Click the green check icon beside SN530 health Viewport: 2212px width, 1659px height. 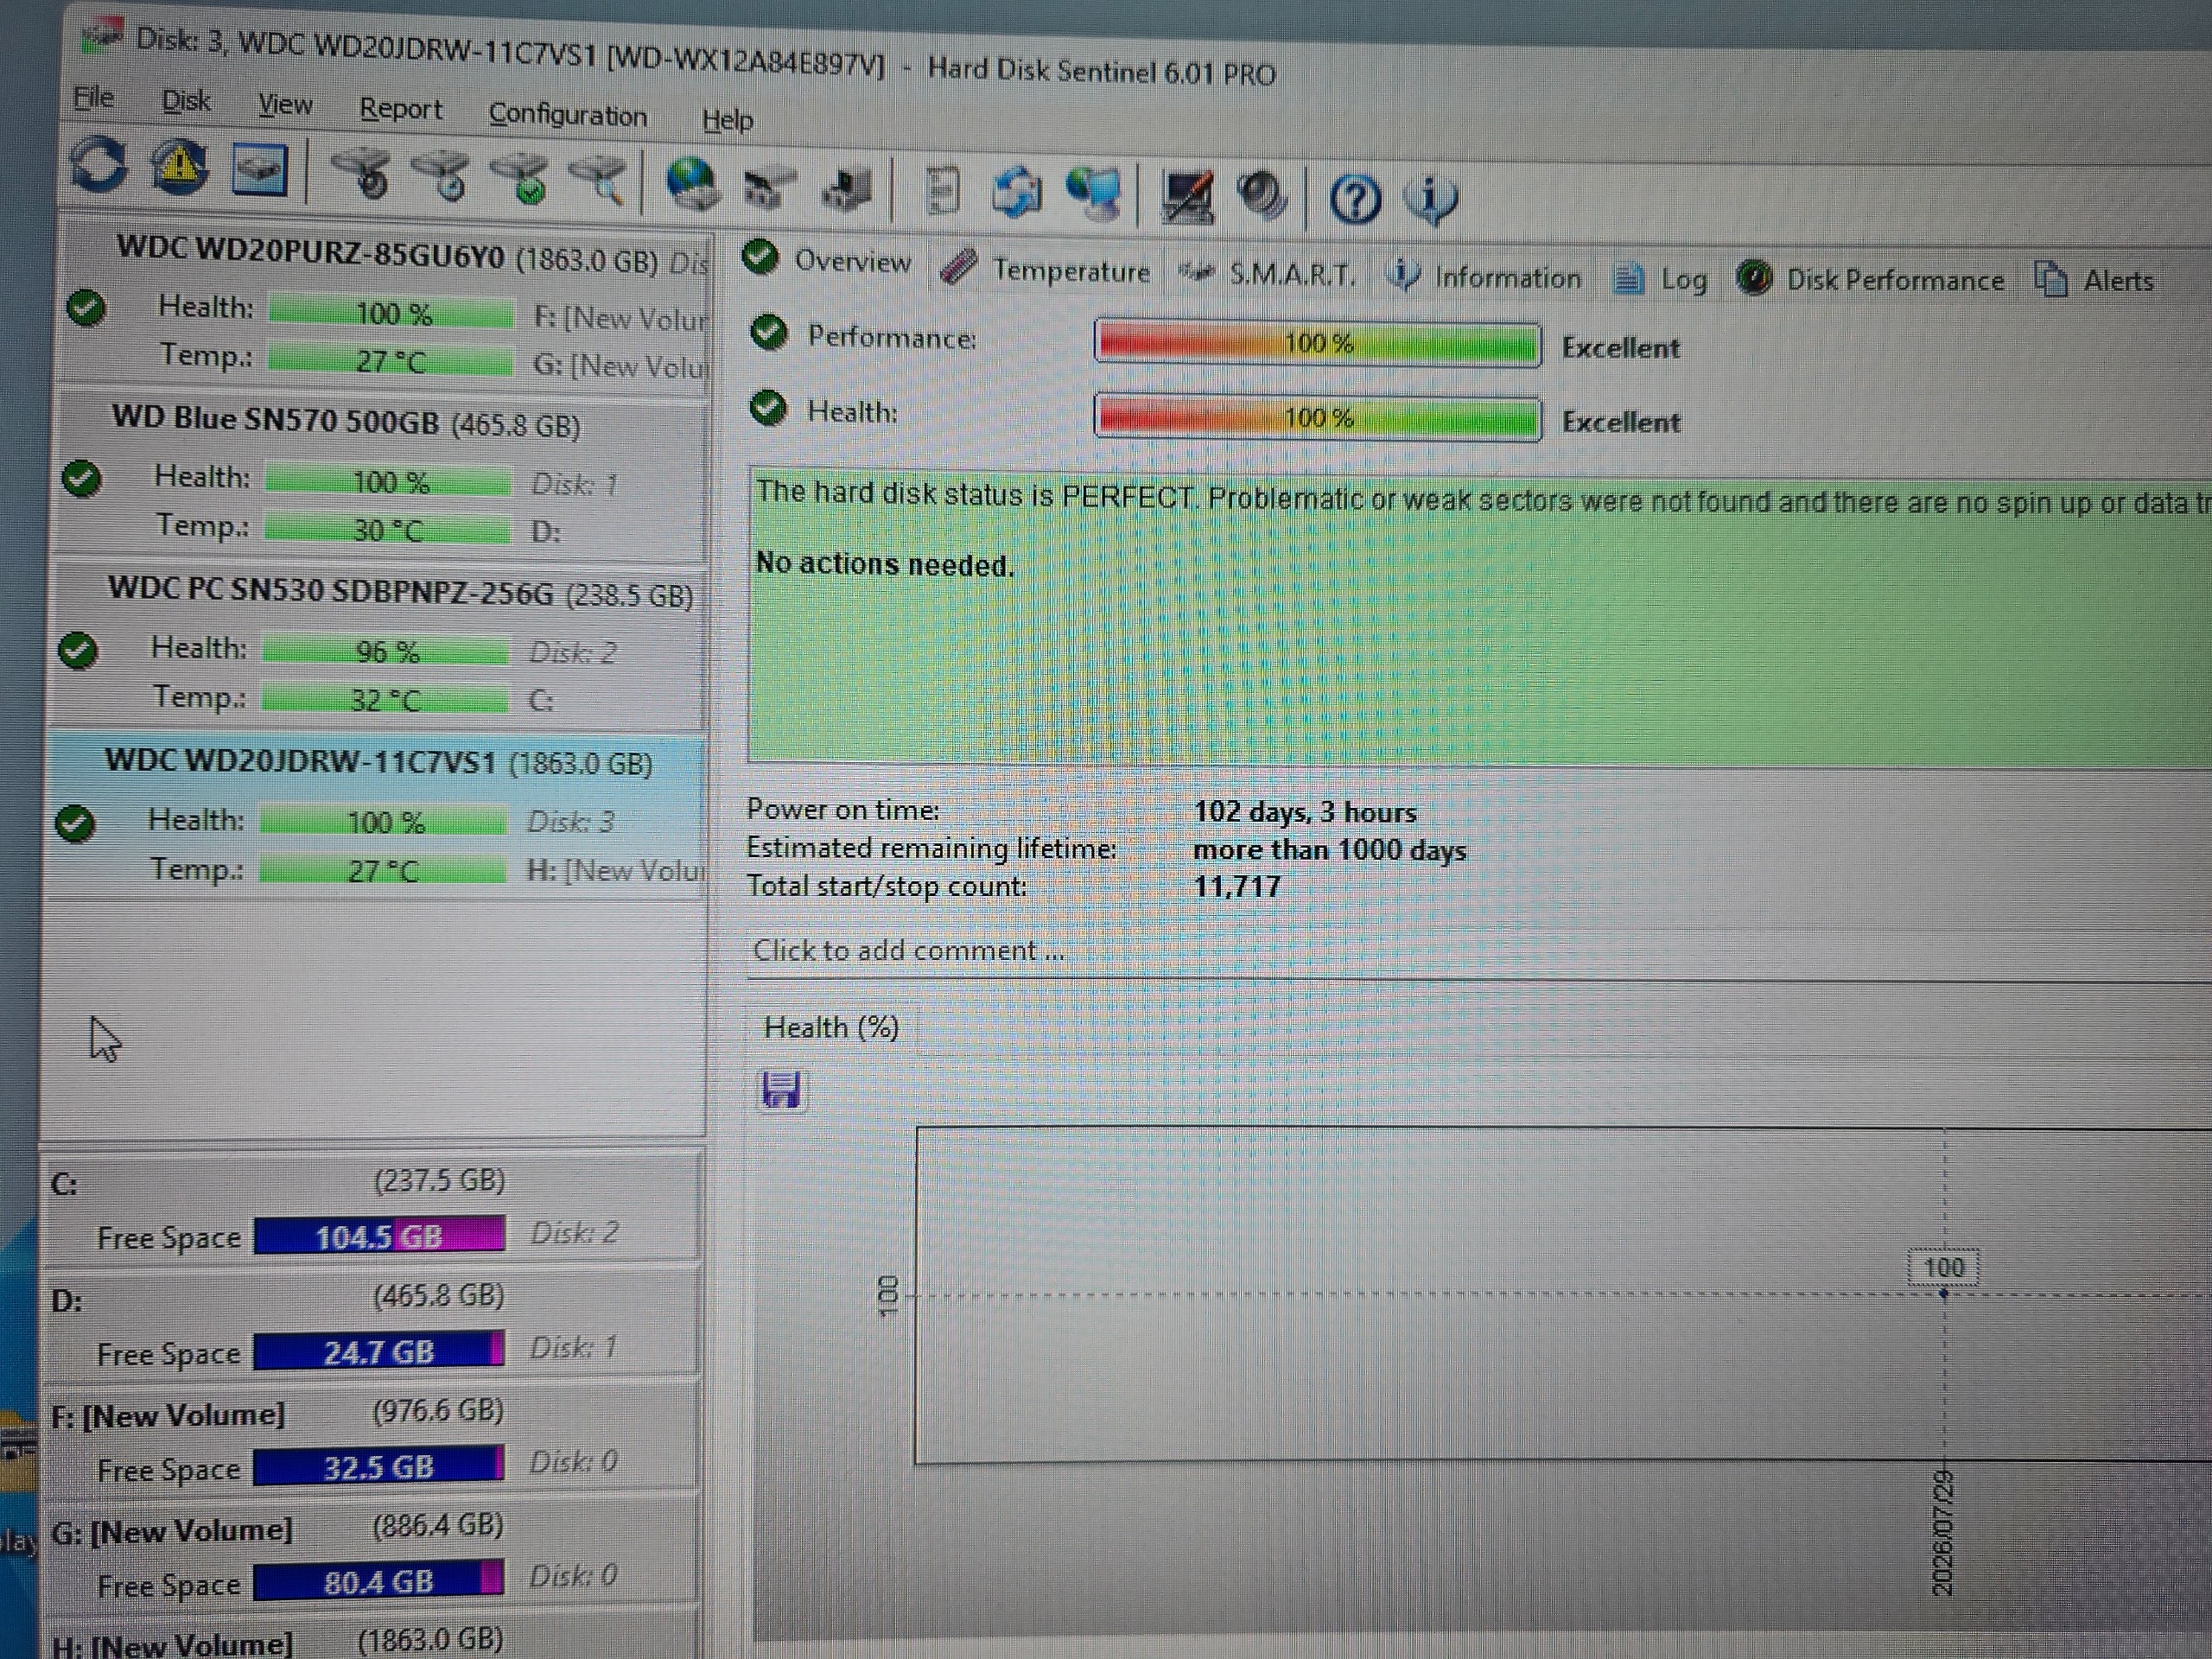(x=78, y=650)
